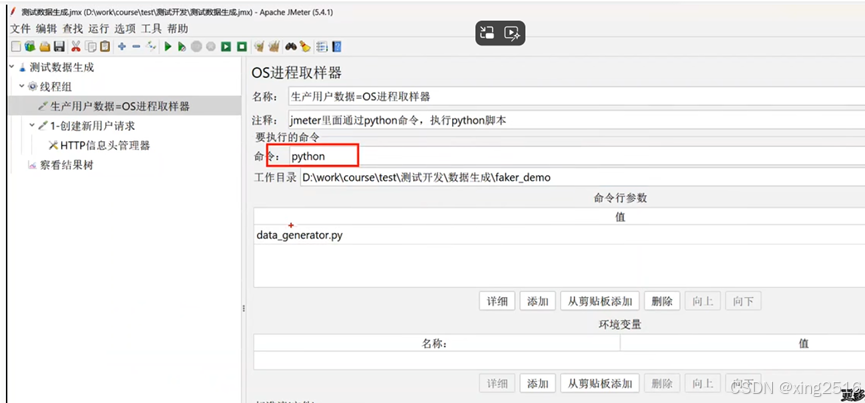Image resolution: width=865 pixels, height=403 pixels.
Task: Select 线程组 in the tree
Action: click(55, 87)
